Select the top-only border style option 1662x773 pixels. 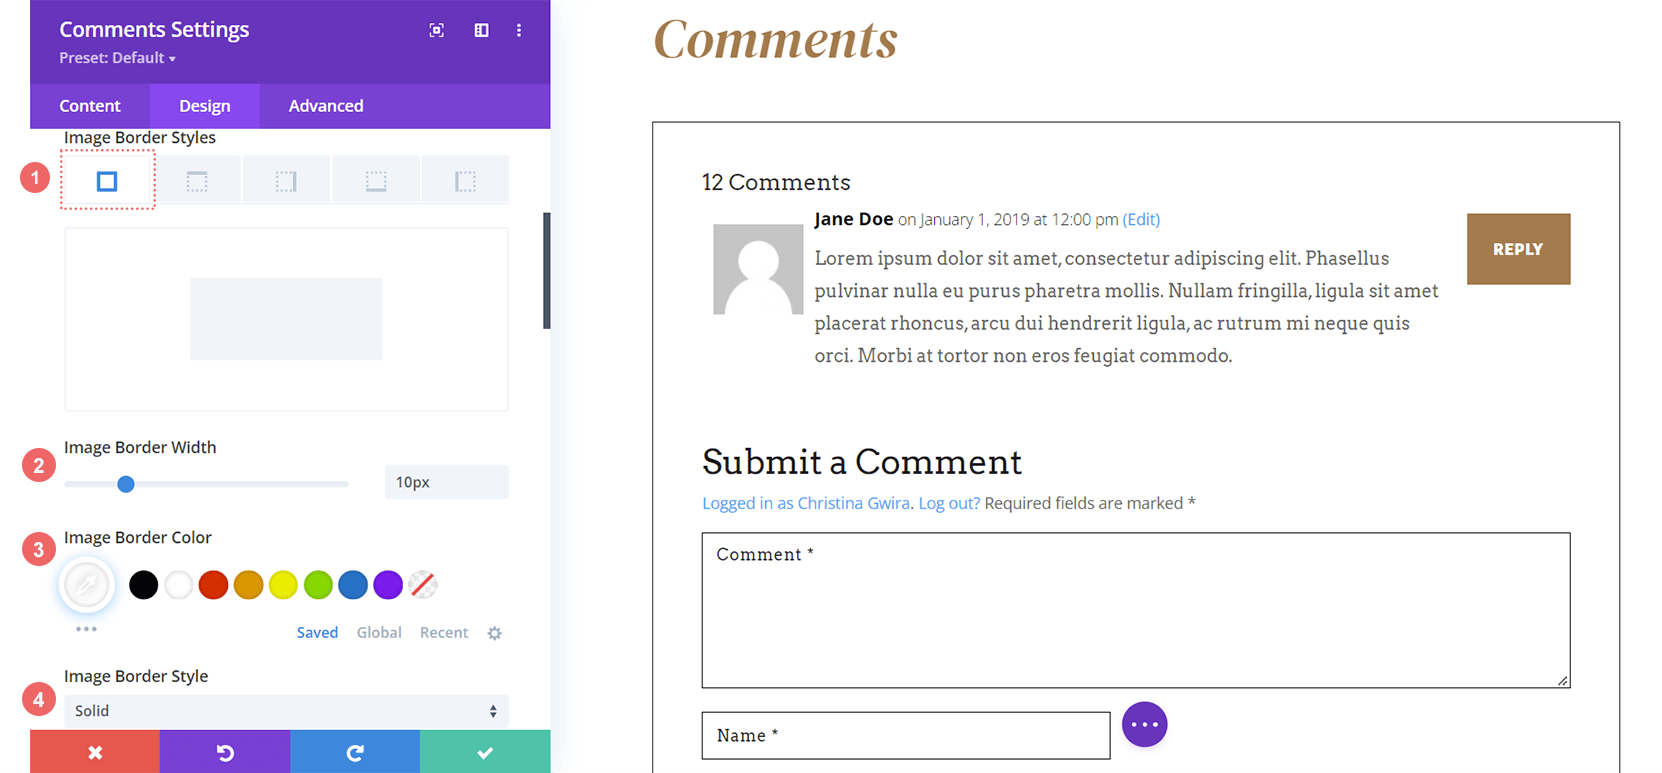[x=196, y=178]
